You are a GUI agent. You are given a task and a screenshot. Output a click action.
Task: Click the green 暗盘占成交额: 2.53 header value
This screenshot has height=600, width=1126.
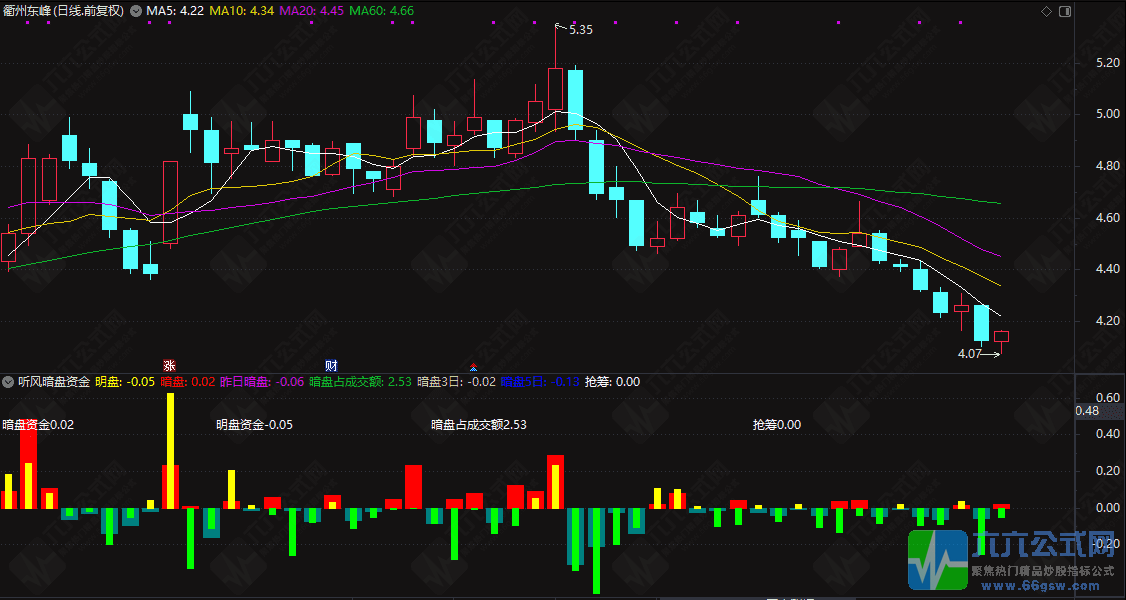(x=360, y=381)
